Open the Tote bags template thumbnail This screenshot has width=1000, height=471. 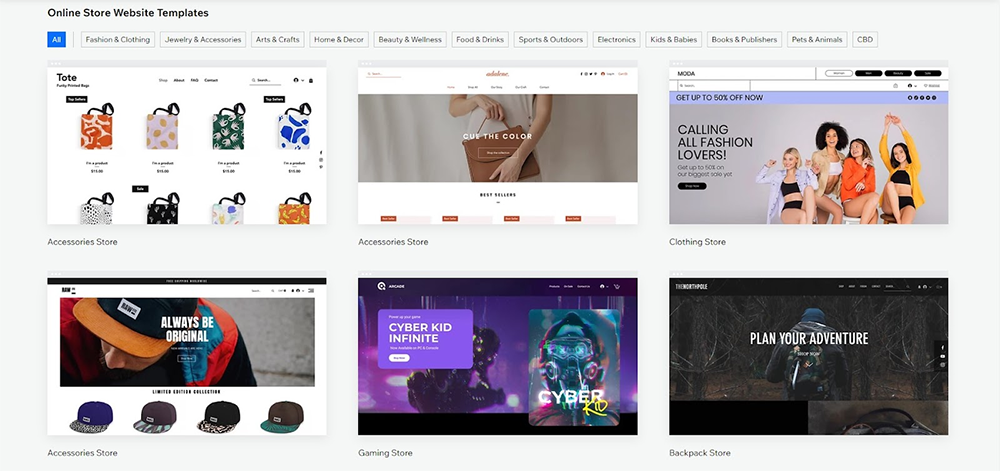pos(187,146)
